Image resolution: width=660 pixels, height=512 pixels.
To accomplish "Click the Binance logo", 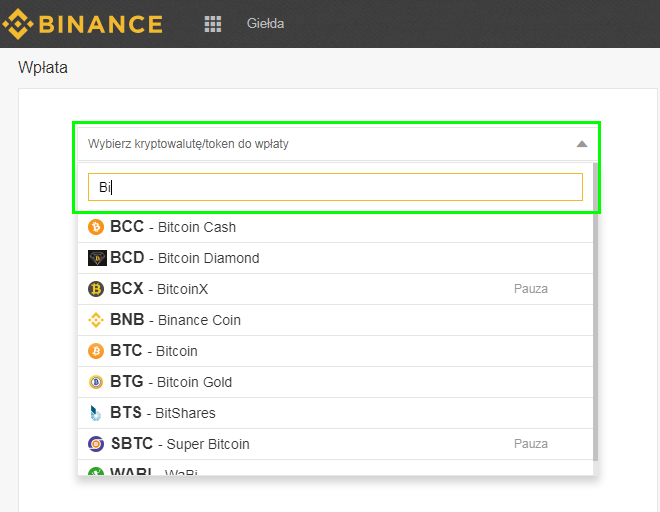I will pos(82,24).
